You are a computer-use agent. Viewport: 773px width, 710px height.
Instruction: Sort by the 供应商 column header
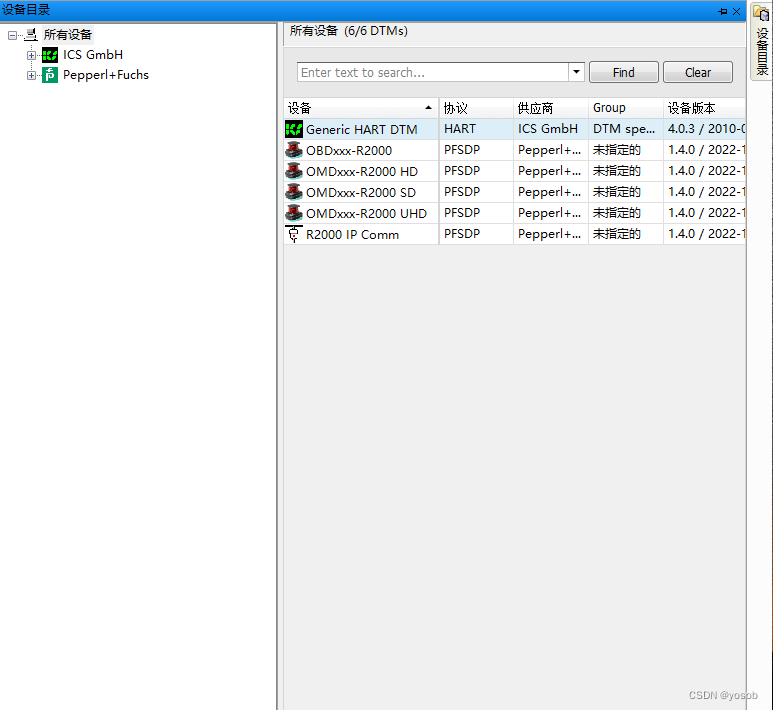(551, 108)
